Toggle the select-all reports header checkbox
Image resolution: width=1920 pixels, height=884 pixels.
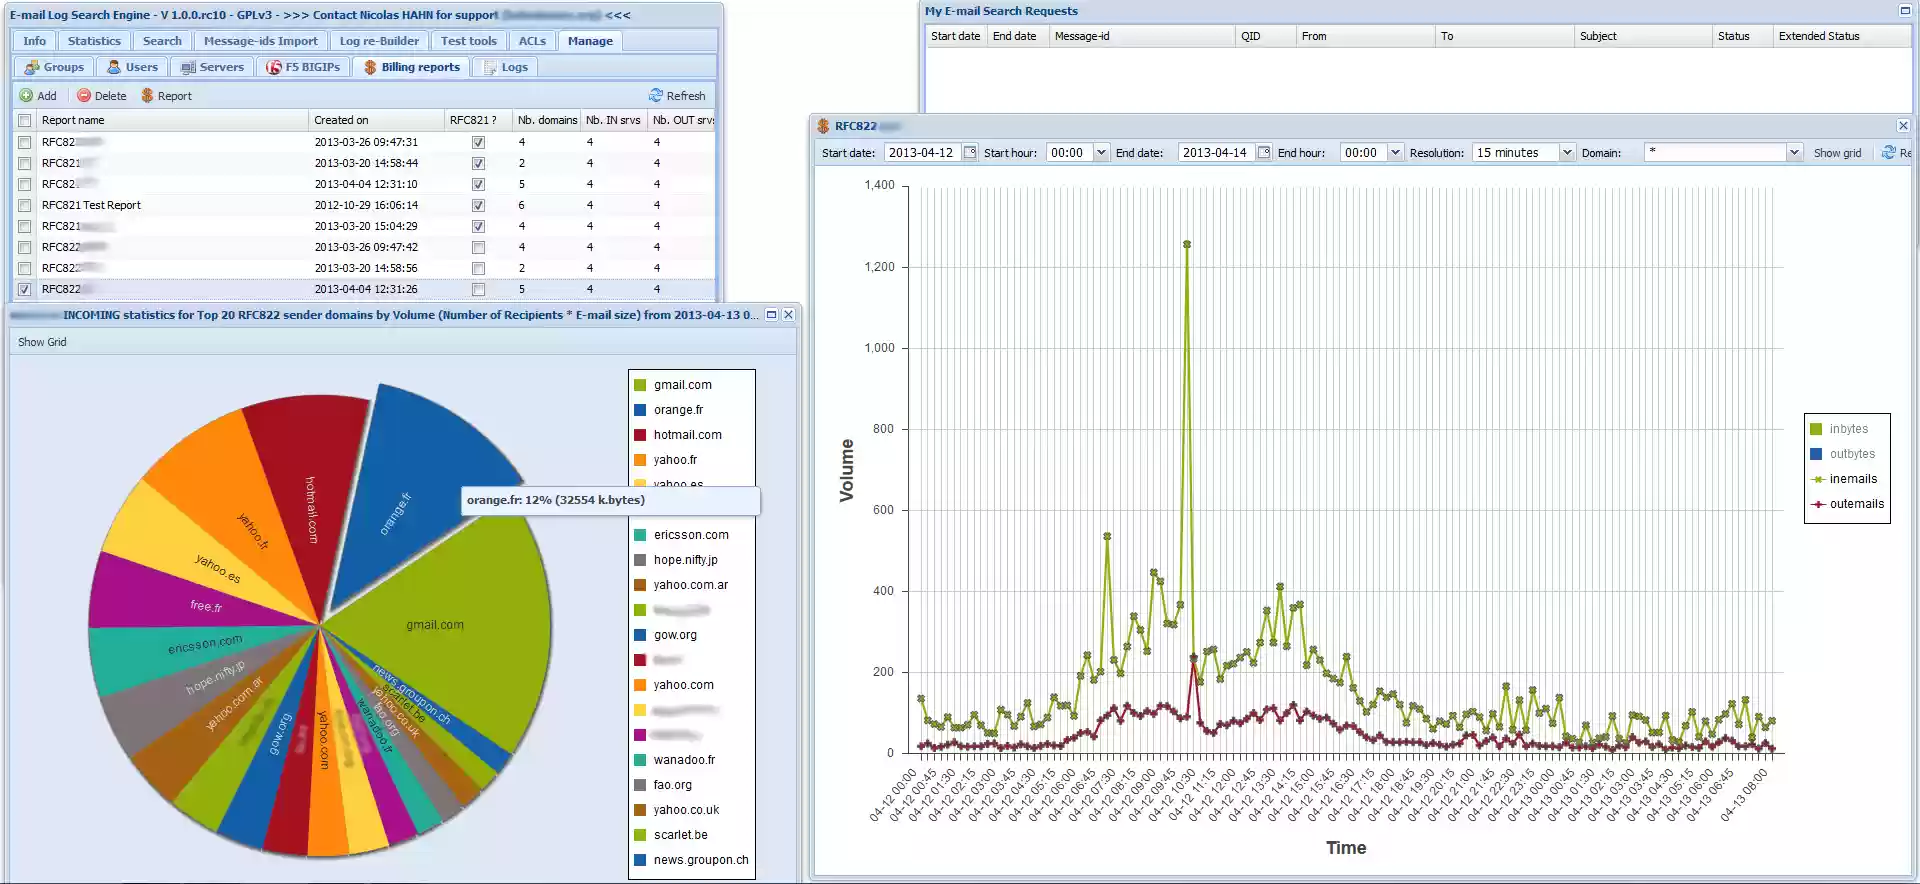coord(24,120)
